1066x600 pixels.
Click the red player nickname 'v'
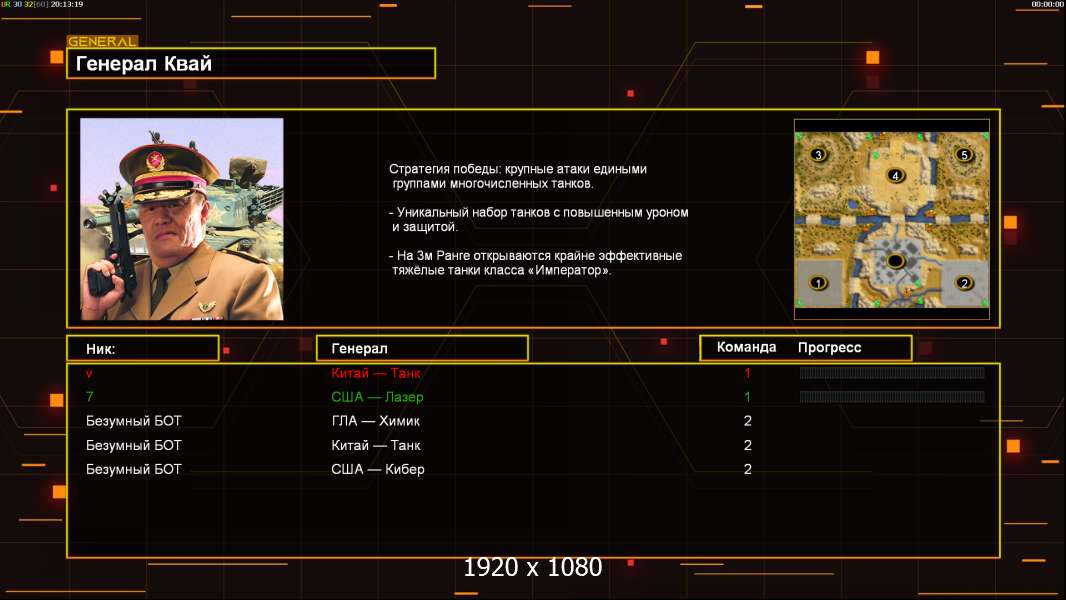pos(89,373)
